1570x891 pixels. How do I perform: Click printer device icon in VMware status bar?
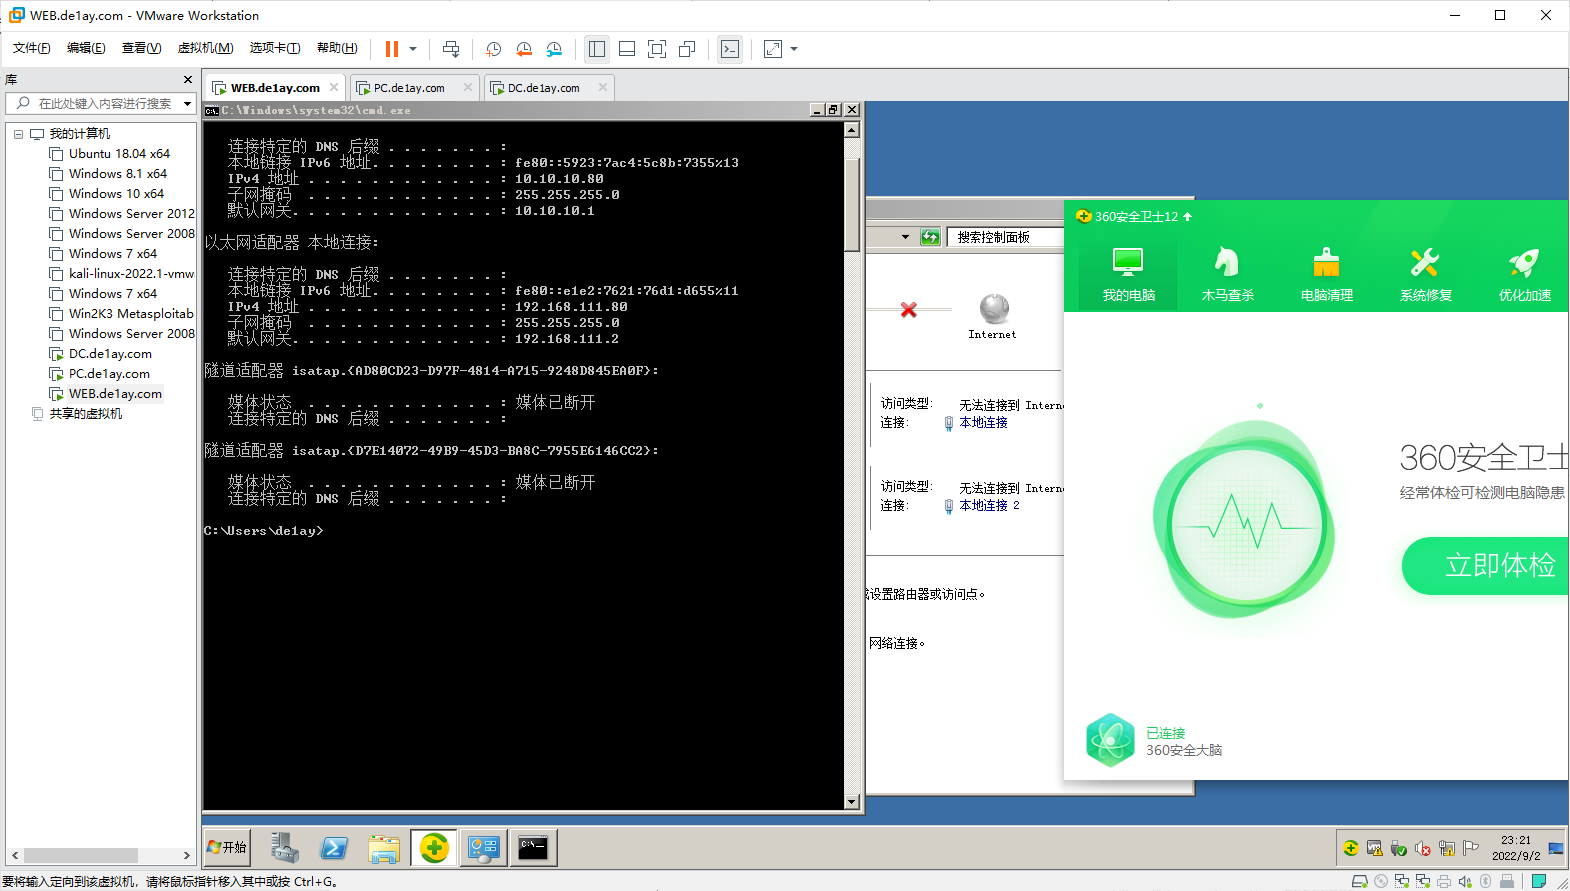pos(1444,881)
